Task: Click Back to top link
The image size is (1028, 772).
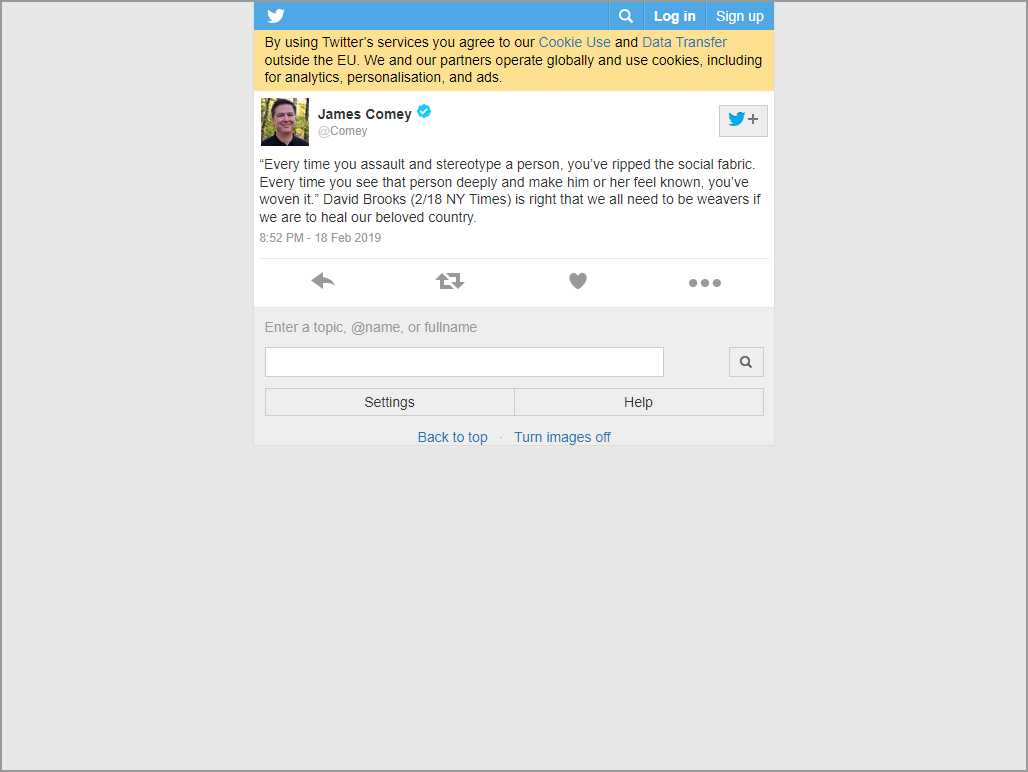Action: (452, 437)
